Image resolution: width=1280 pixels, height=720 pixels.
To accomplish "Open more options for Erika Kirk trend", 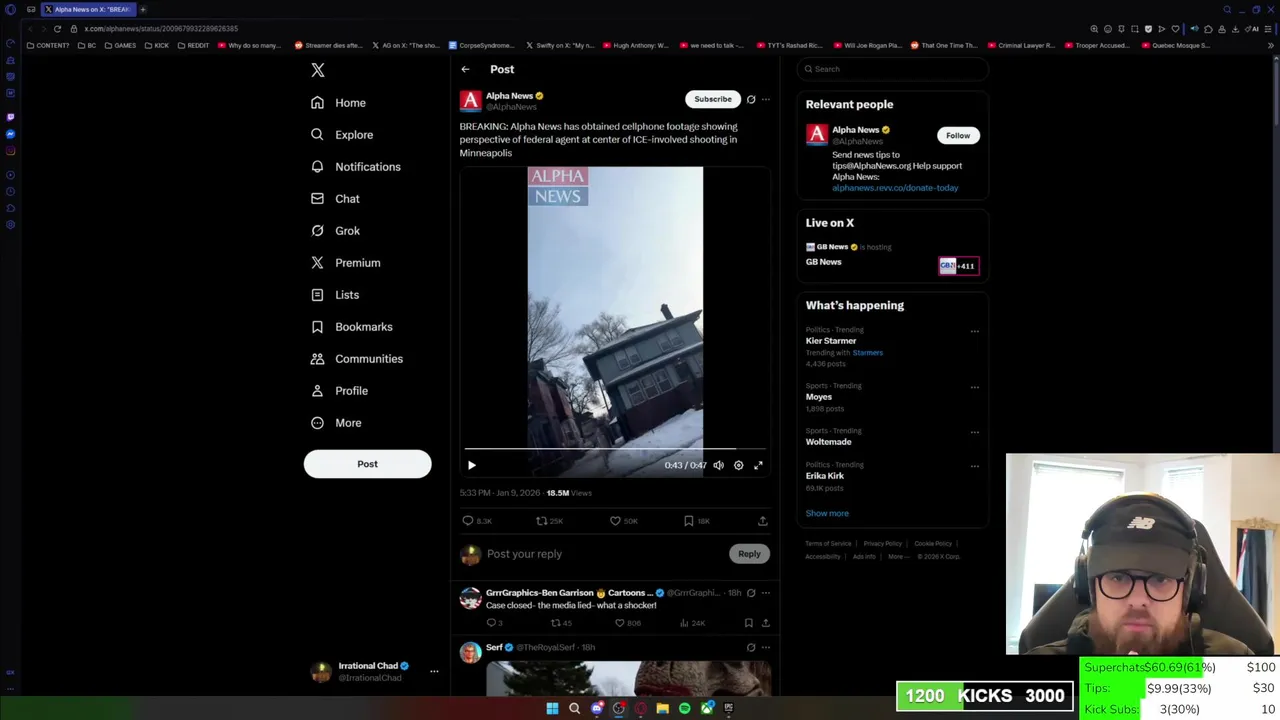I will coord(974,466).
